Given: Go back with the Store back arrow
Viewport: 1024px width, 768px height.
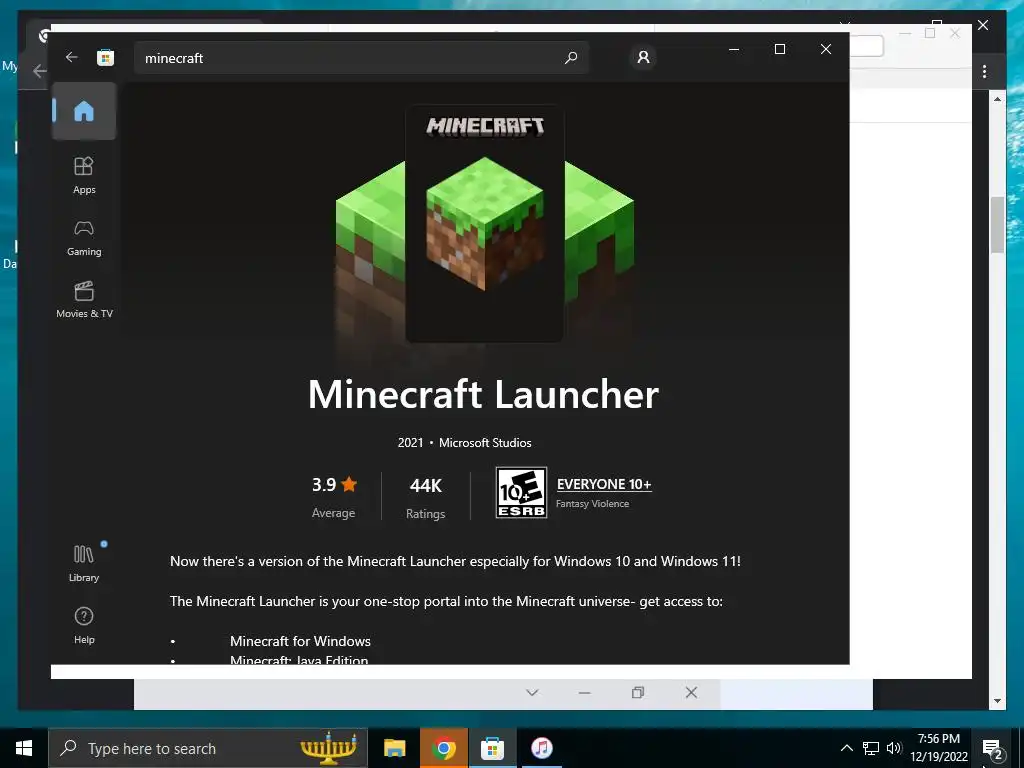Looking at the screenshot, I should pyautogui.click(x=71, y=57).
